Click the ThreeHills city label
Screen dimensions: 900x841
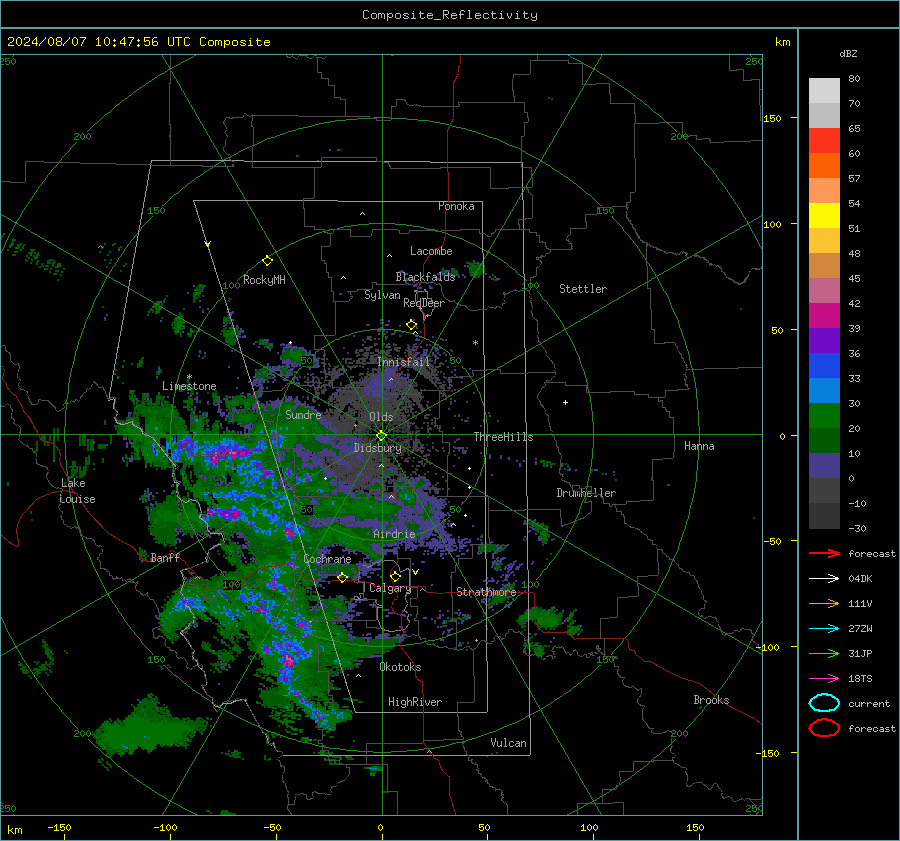pos(503,437)
